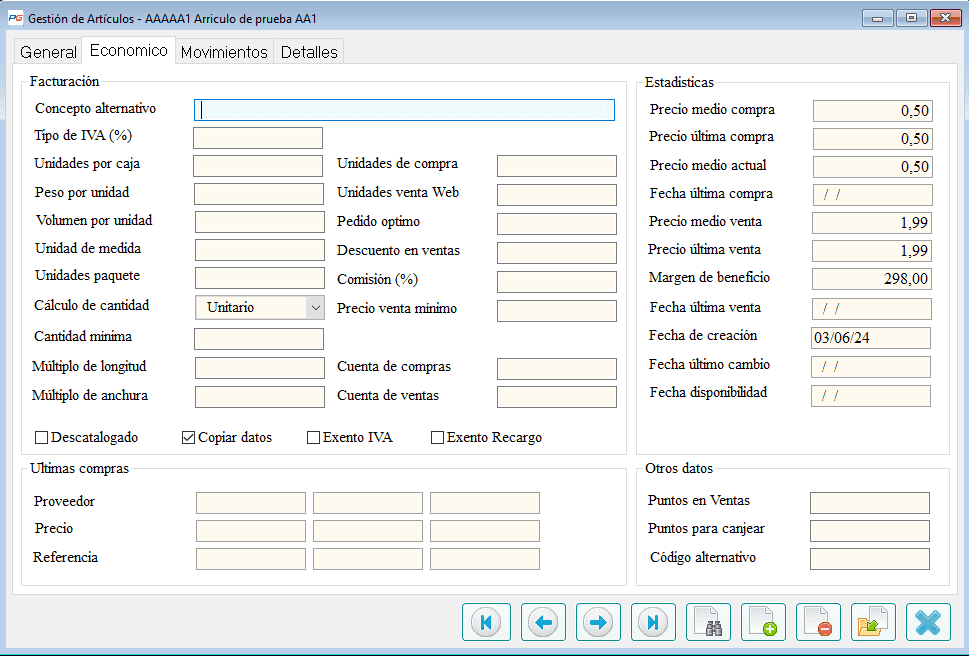
Task: Open the Detalles tab
Action: coord(309,52)
